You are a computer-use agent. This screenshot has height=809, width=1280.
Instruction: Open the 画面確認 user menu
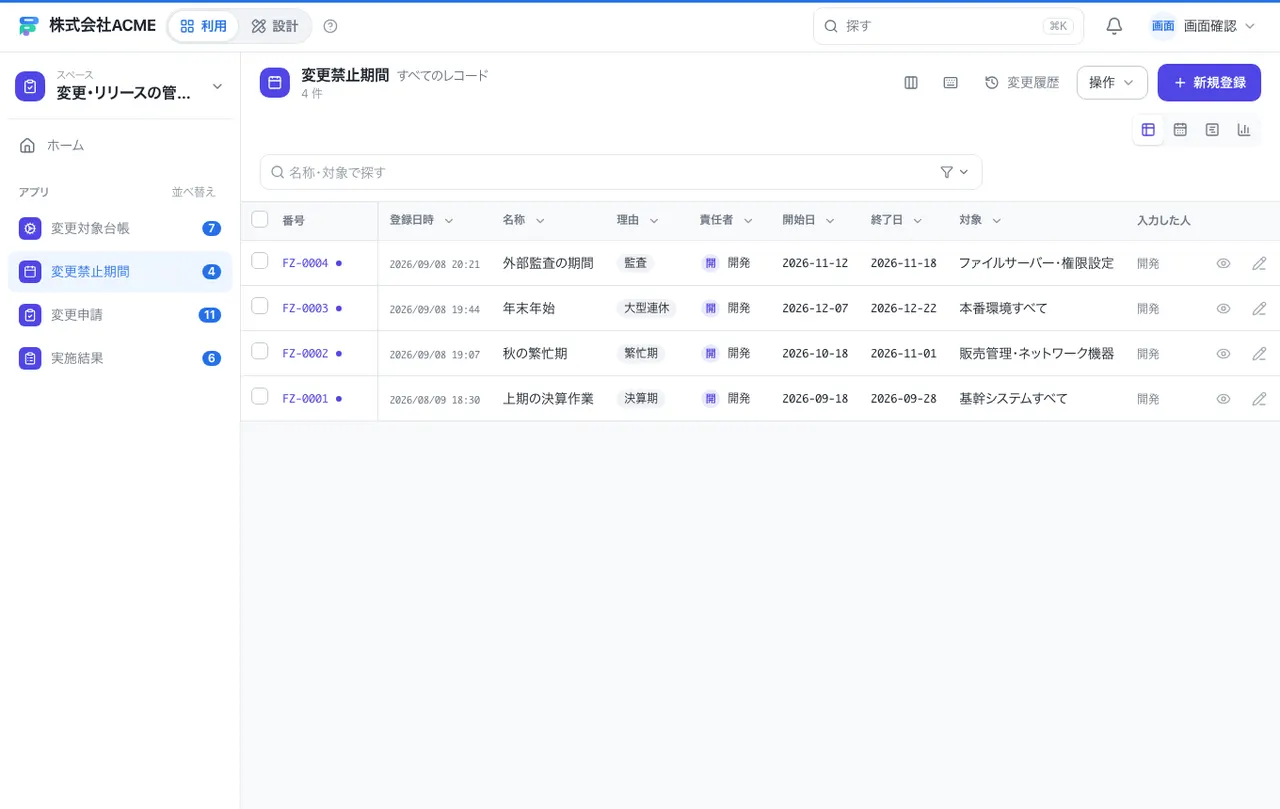tap(1202, 26)
